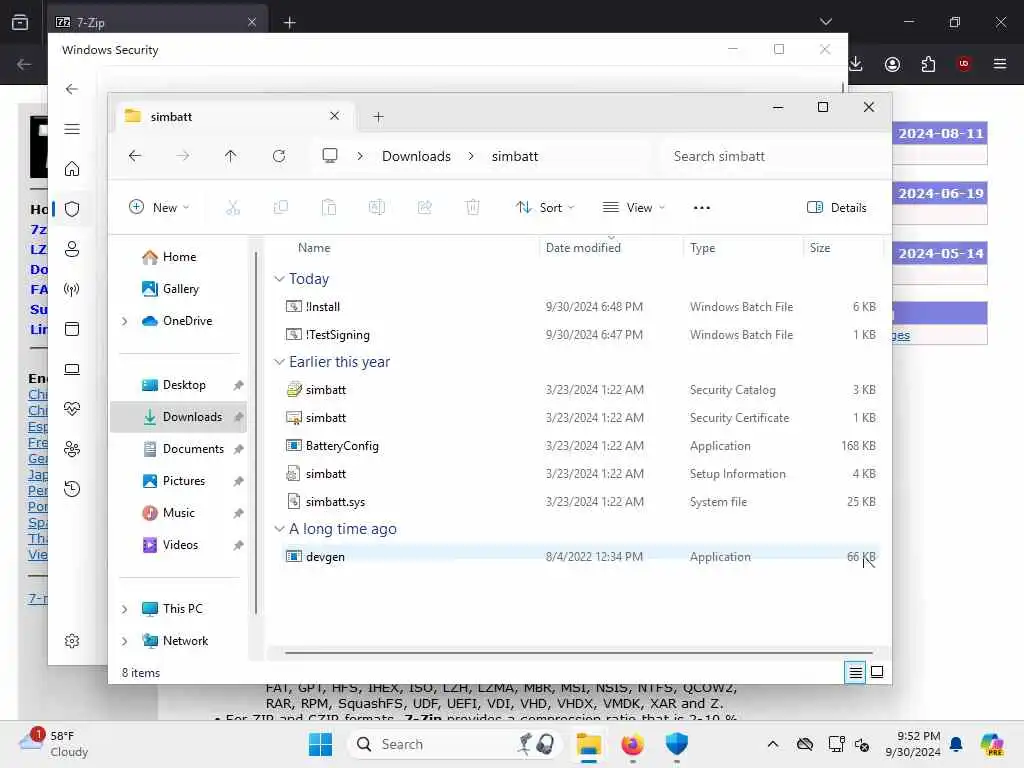Select Gallery in the navigation pane
1024x768 pixels.
(178, 289)
